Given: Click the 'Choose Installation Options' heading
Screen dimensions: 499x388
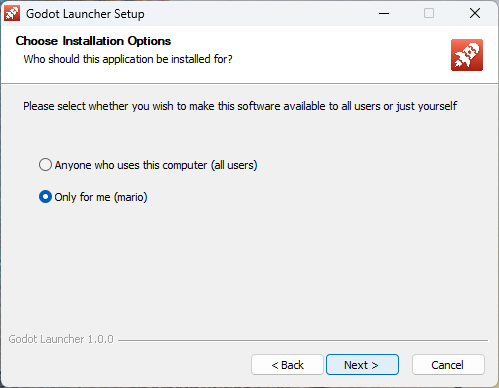Looking at the screenshot, I should click(93, 41).
